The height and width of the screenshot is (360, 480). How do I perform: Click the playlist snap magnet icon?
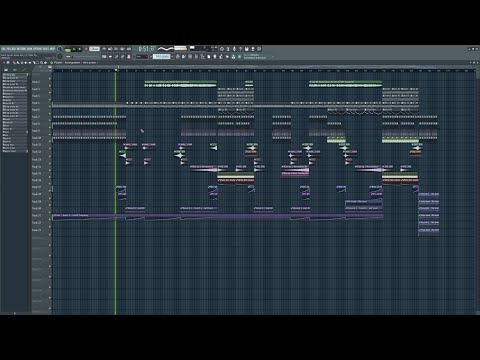coord(8,63)
